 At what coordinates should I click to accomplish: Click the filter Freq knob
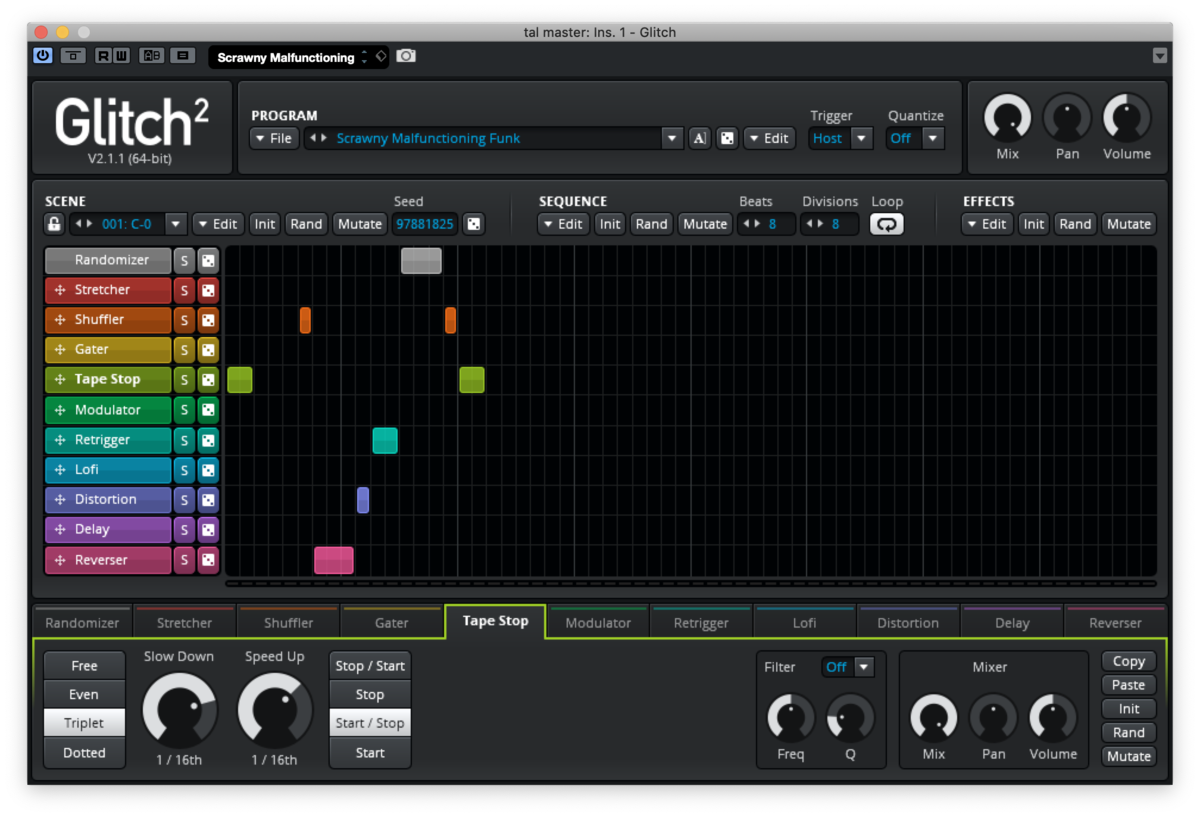(791, 718)
